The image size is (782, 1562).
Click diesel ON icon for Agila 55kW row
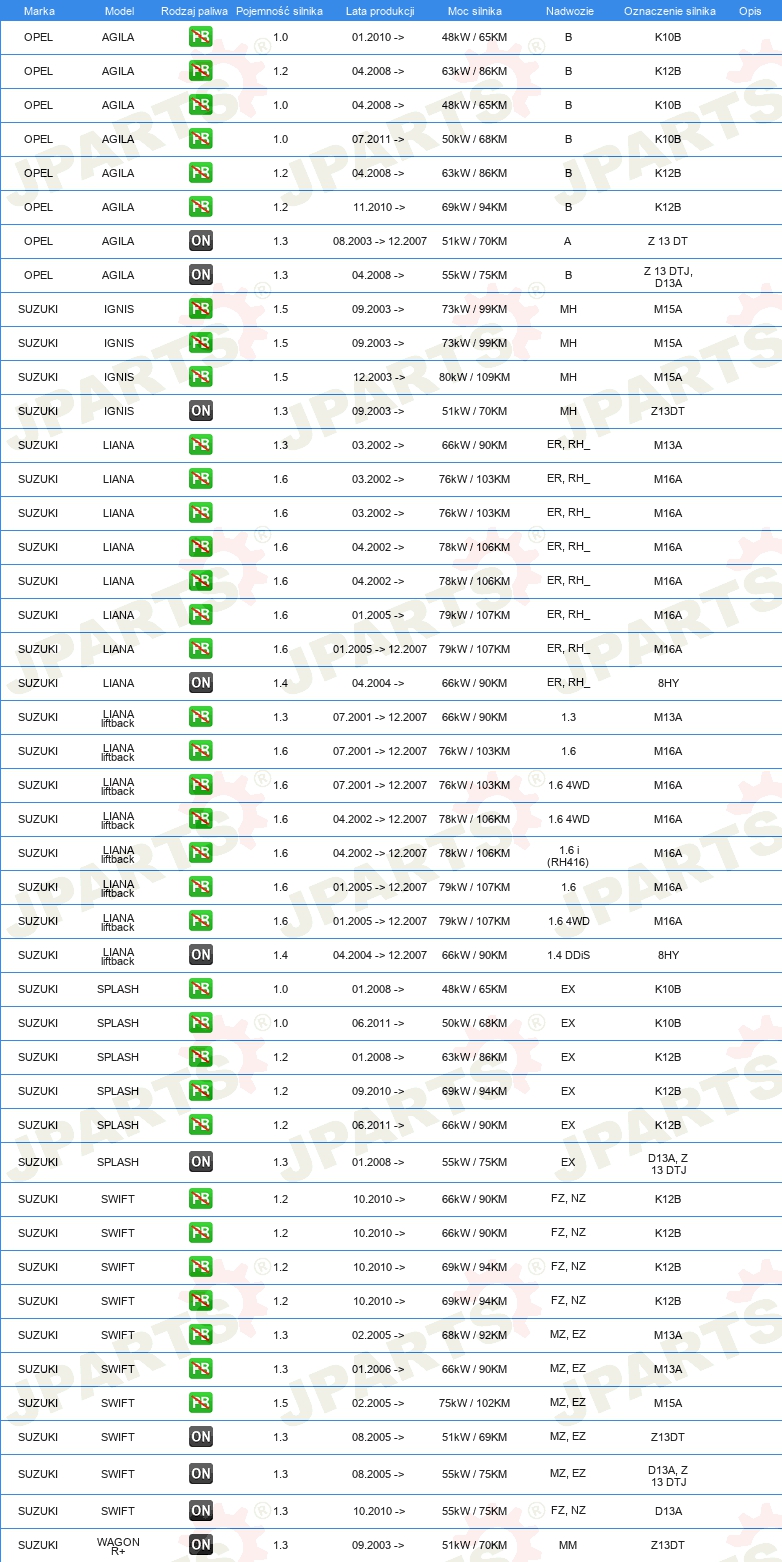201,275
